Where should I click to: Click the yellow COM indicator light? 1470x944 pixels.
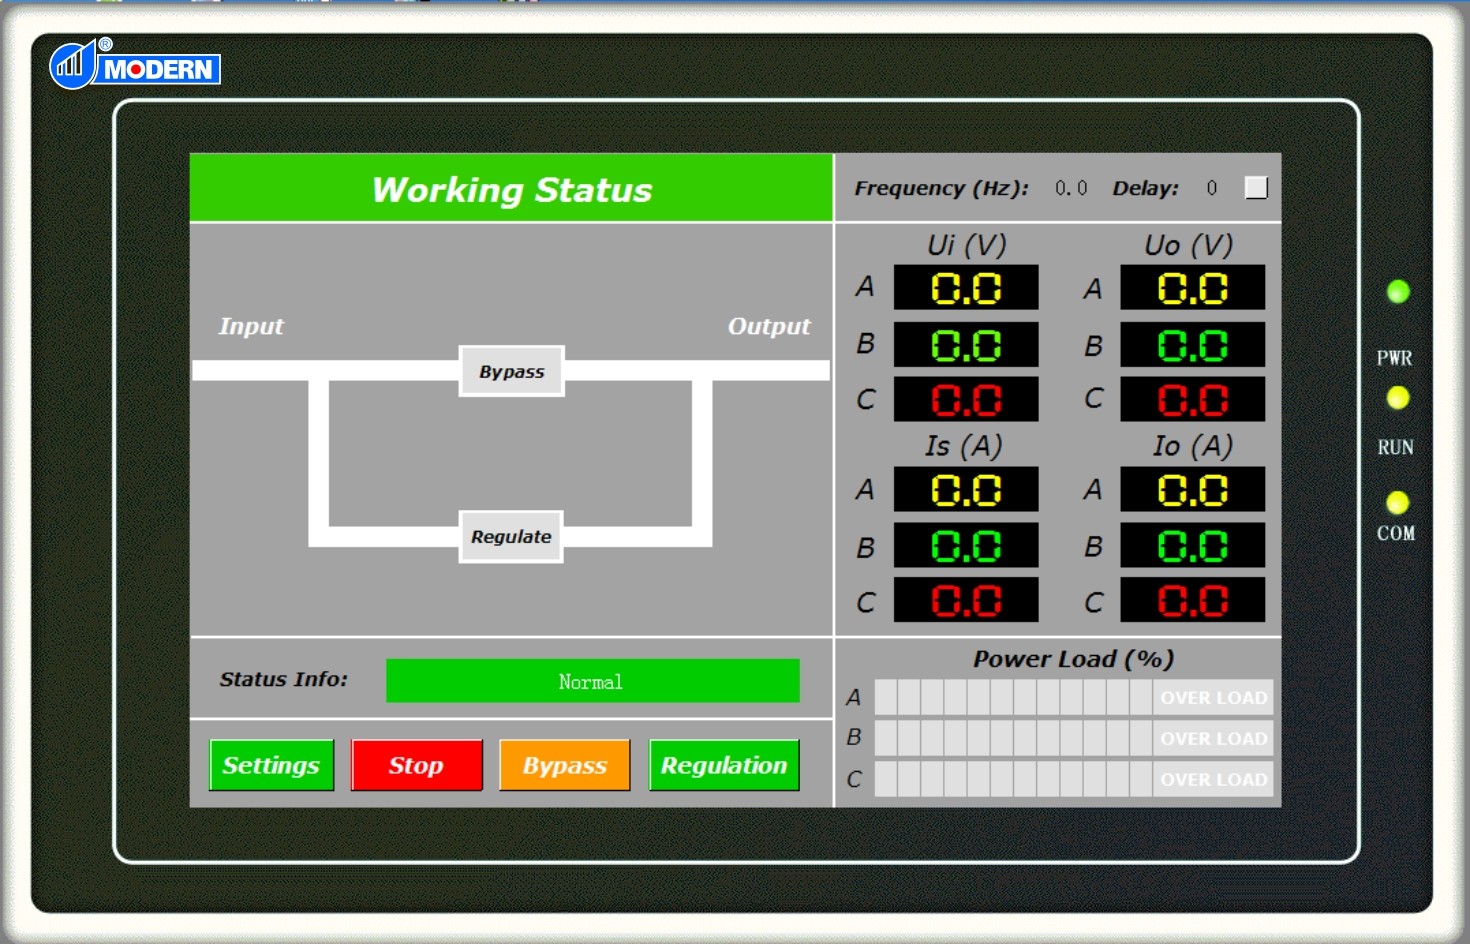[x=1398, y=502]
